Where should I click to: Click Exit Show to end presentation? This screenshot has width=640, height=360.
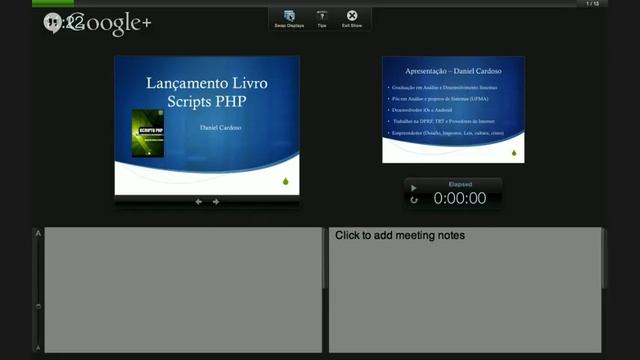(352, 19)
